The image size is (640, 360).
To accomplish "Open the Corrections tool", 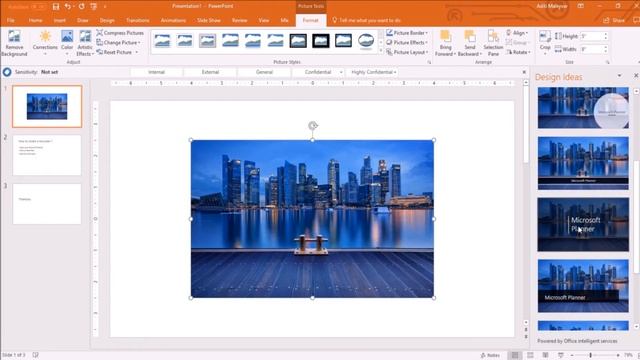I will 45,42.
